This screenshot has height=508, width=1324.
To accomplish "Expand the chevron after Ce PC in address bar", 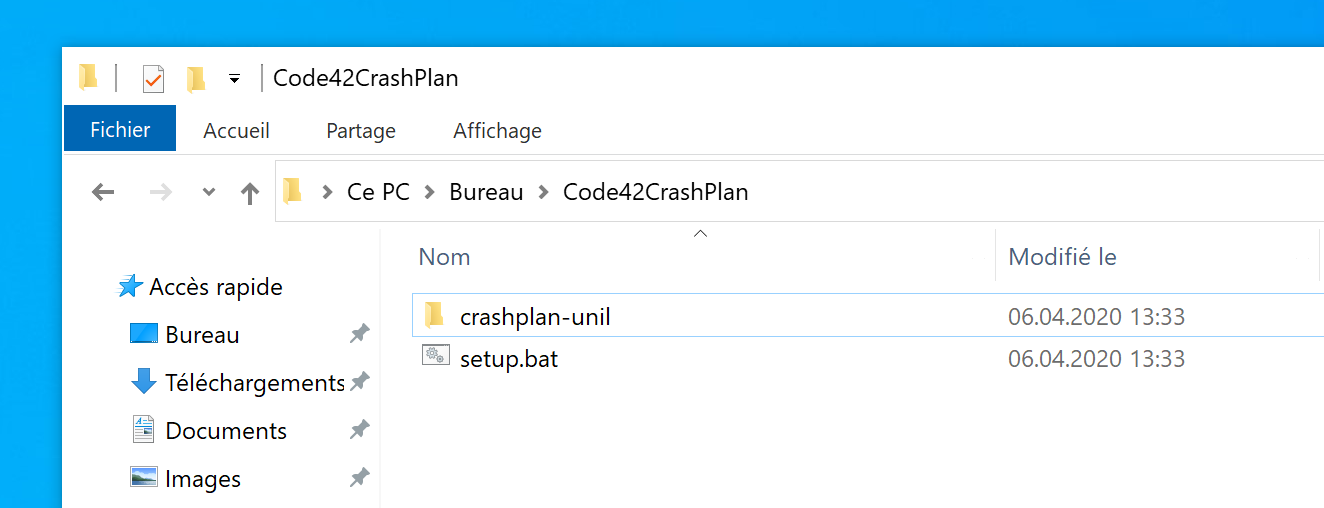I will pyautogui.click(x=430, y=192).
